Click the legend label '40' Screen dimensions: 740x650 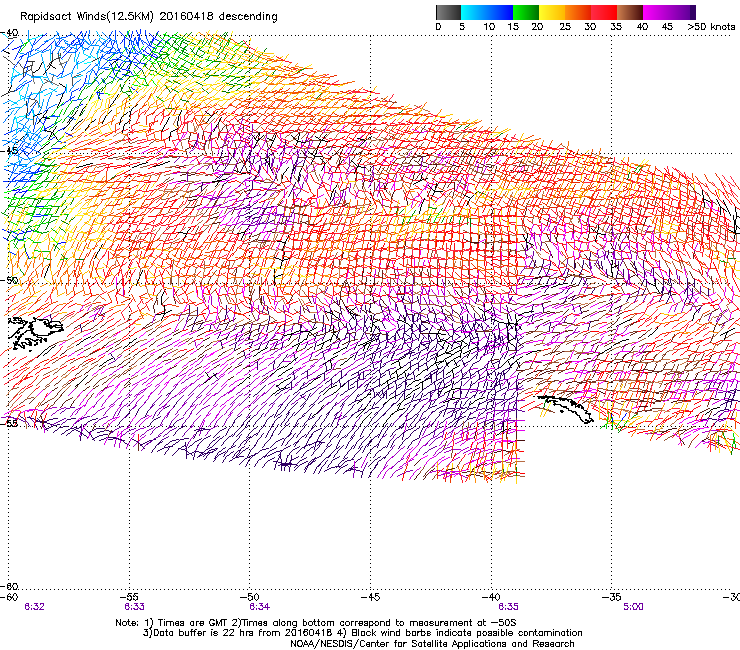click(642, 27)
